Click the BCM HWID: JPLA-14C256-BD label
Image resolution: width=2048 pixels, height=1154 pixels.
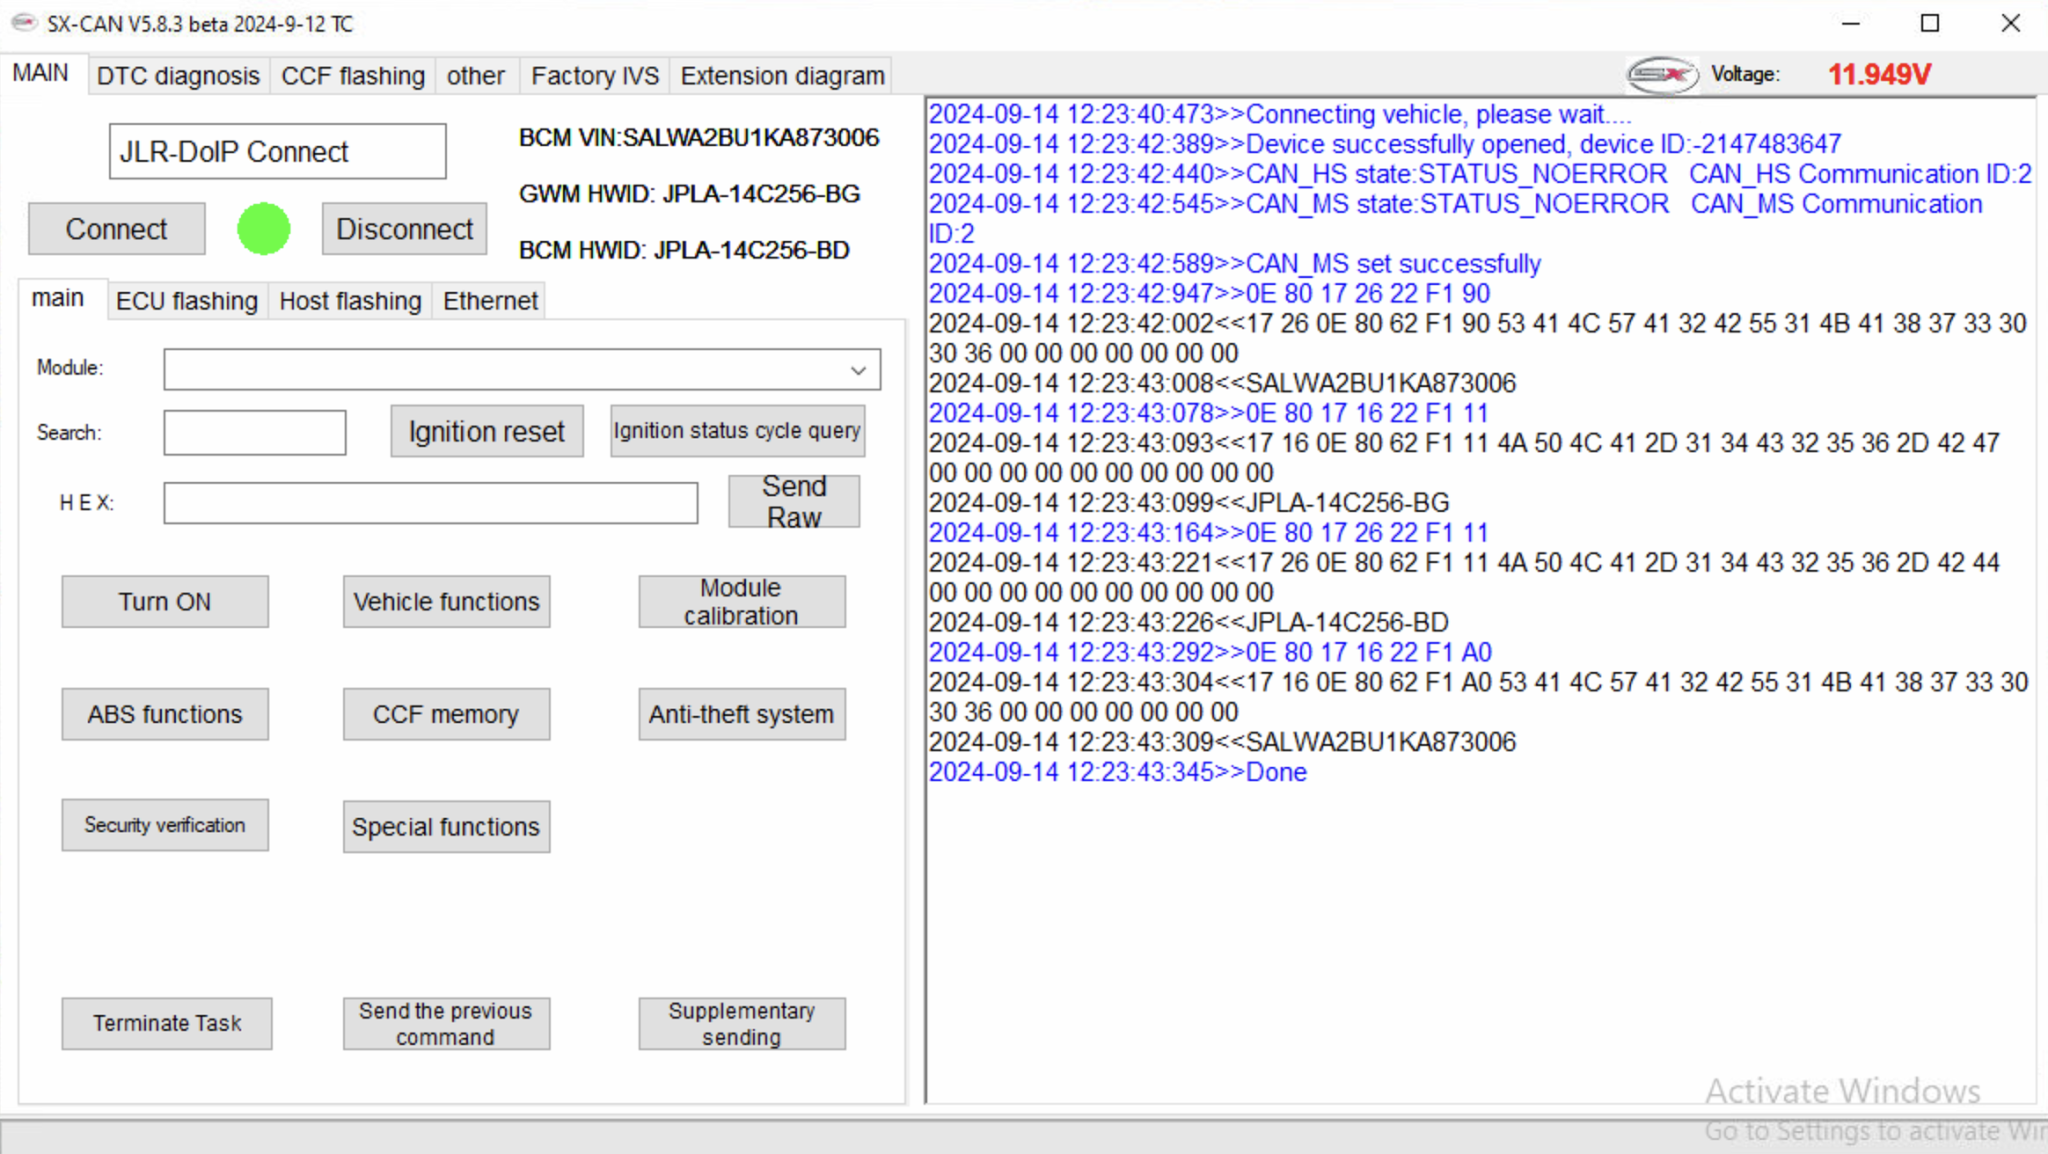click(x=684, y=250)
